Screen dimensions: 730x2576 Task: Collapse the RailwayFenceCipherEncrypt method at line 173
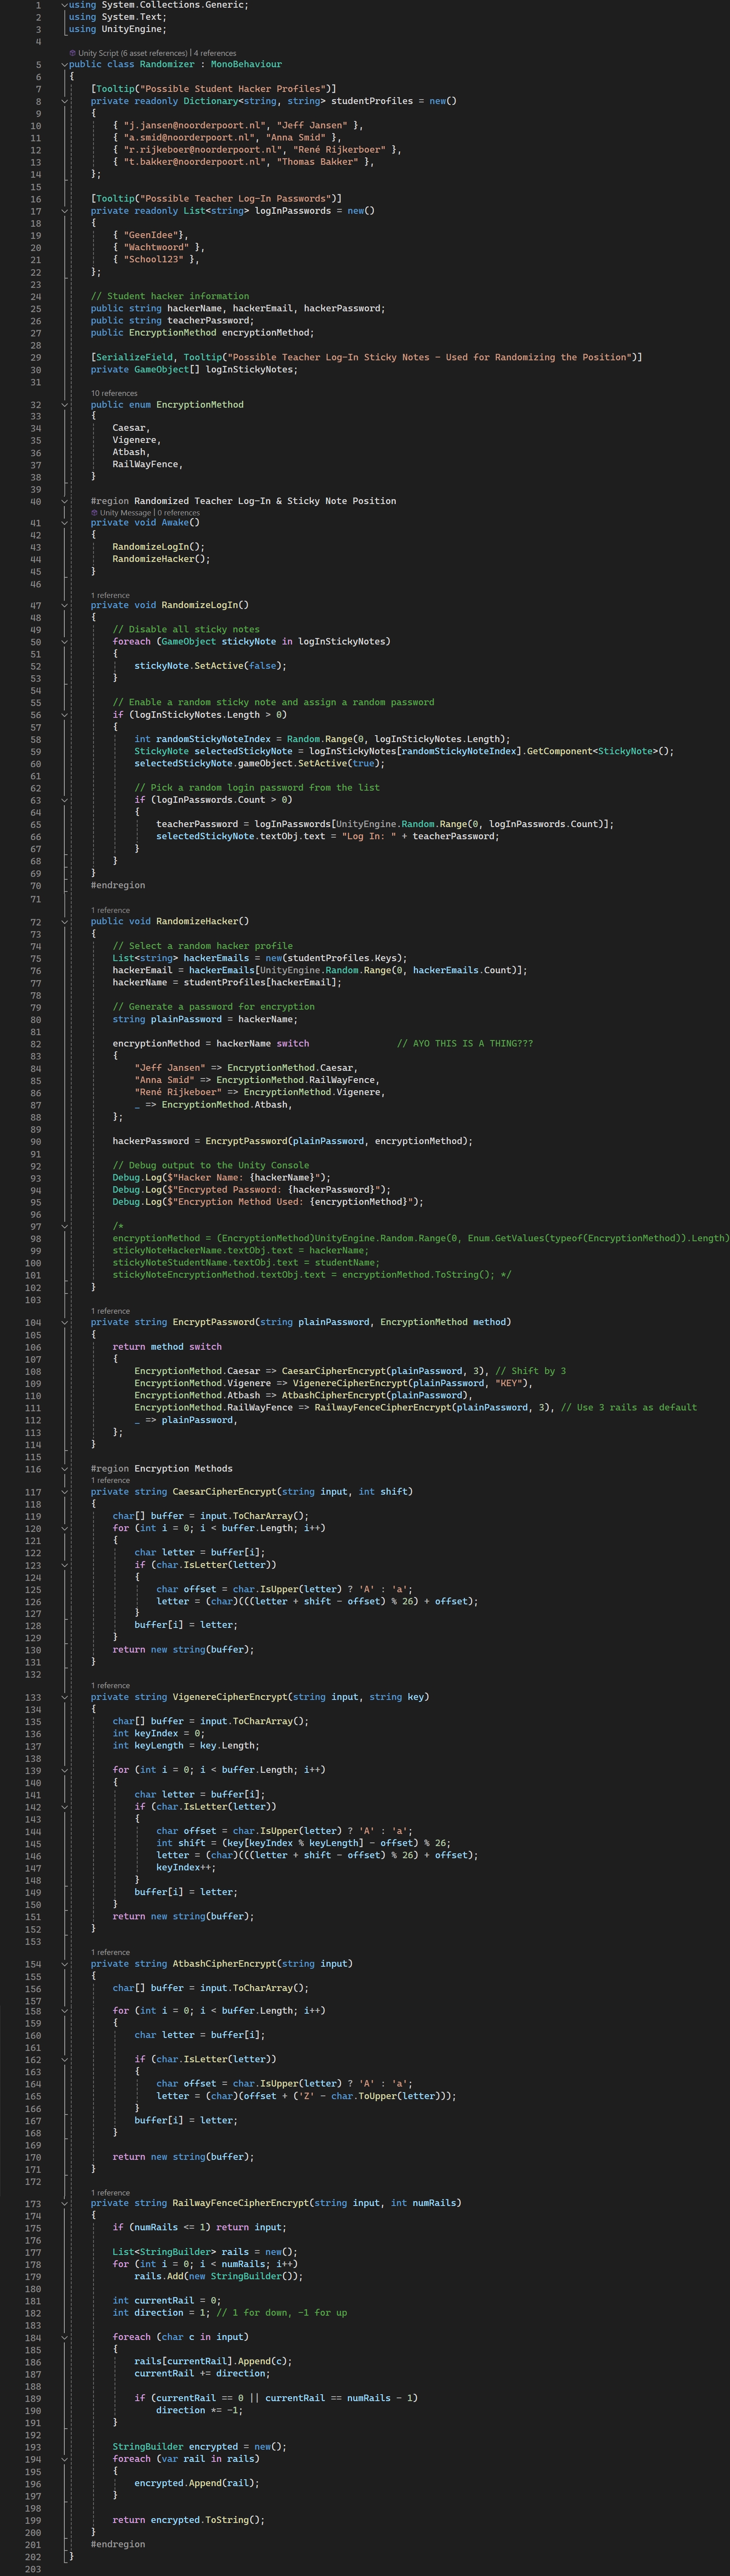tap(65, 2203)
